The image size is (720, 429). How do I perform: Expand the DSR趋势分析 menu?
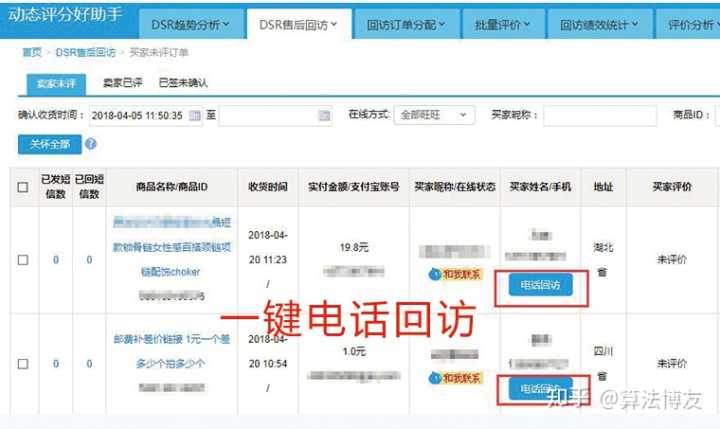click(191, 24)
